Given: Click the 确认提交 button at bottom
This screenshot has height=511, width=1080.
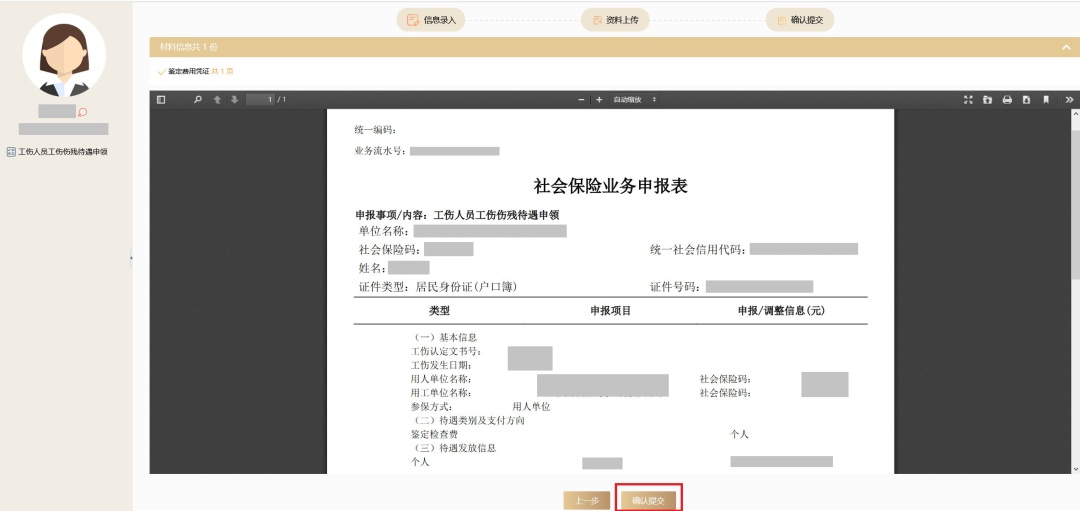Looking at the screenshot, I should coord(649,499).
